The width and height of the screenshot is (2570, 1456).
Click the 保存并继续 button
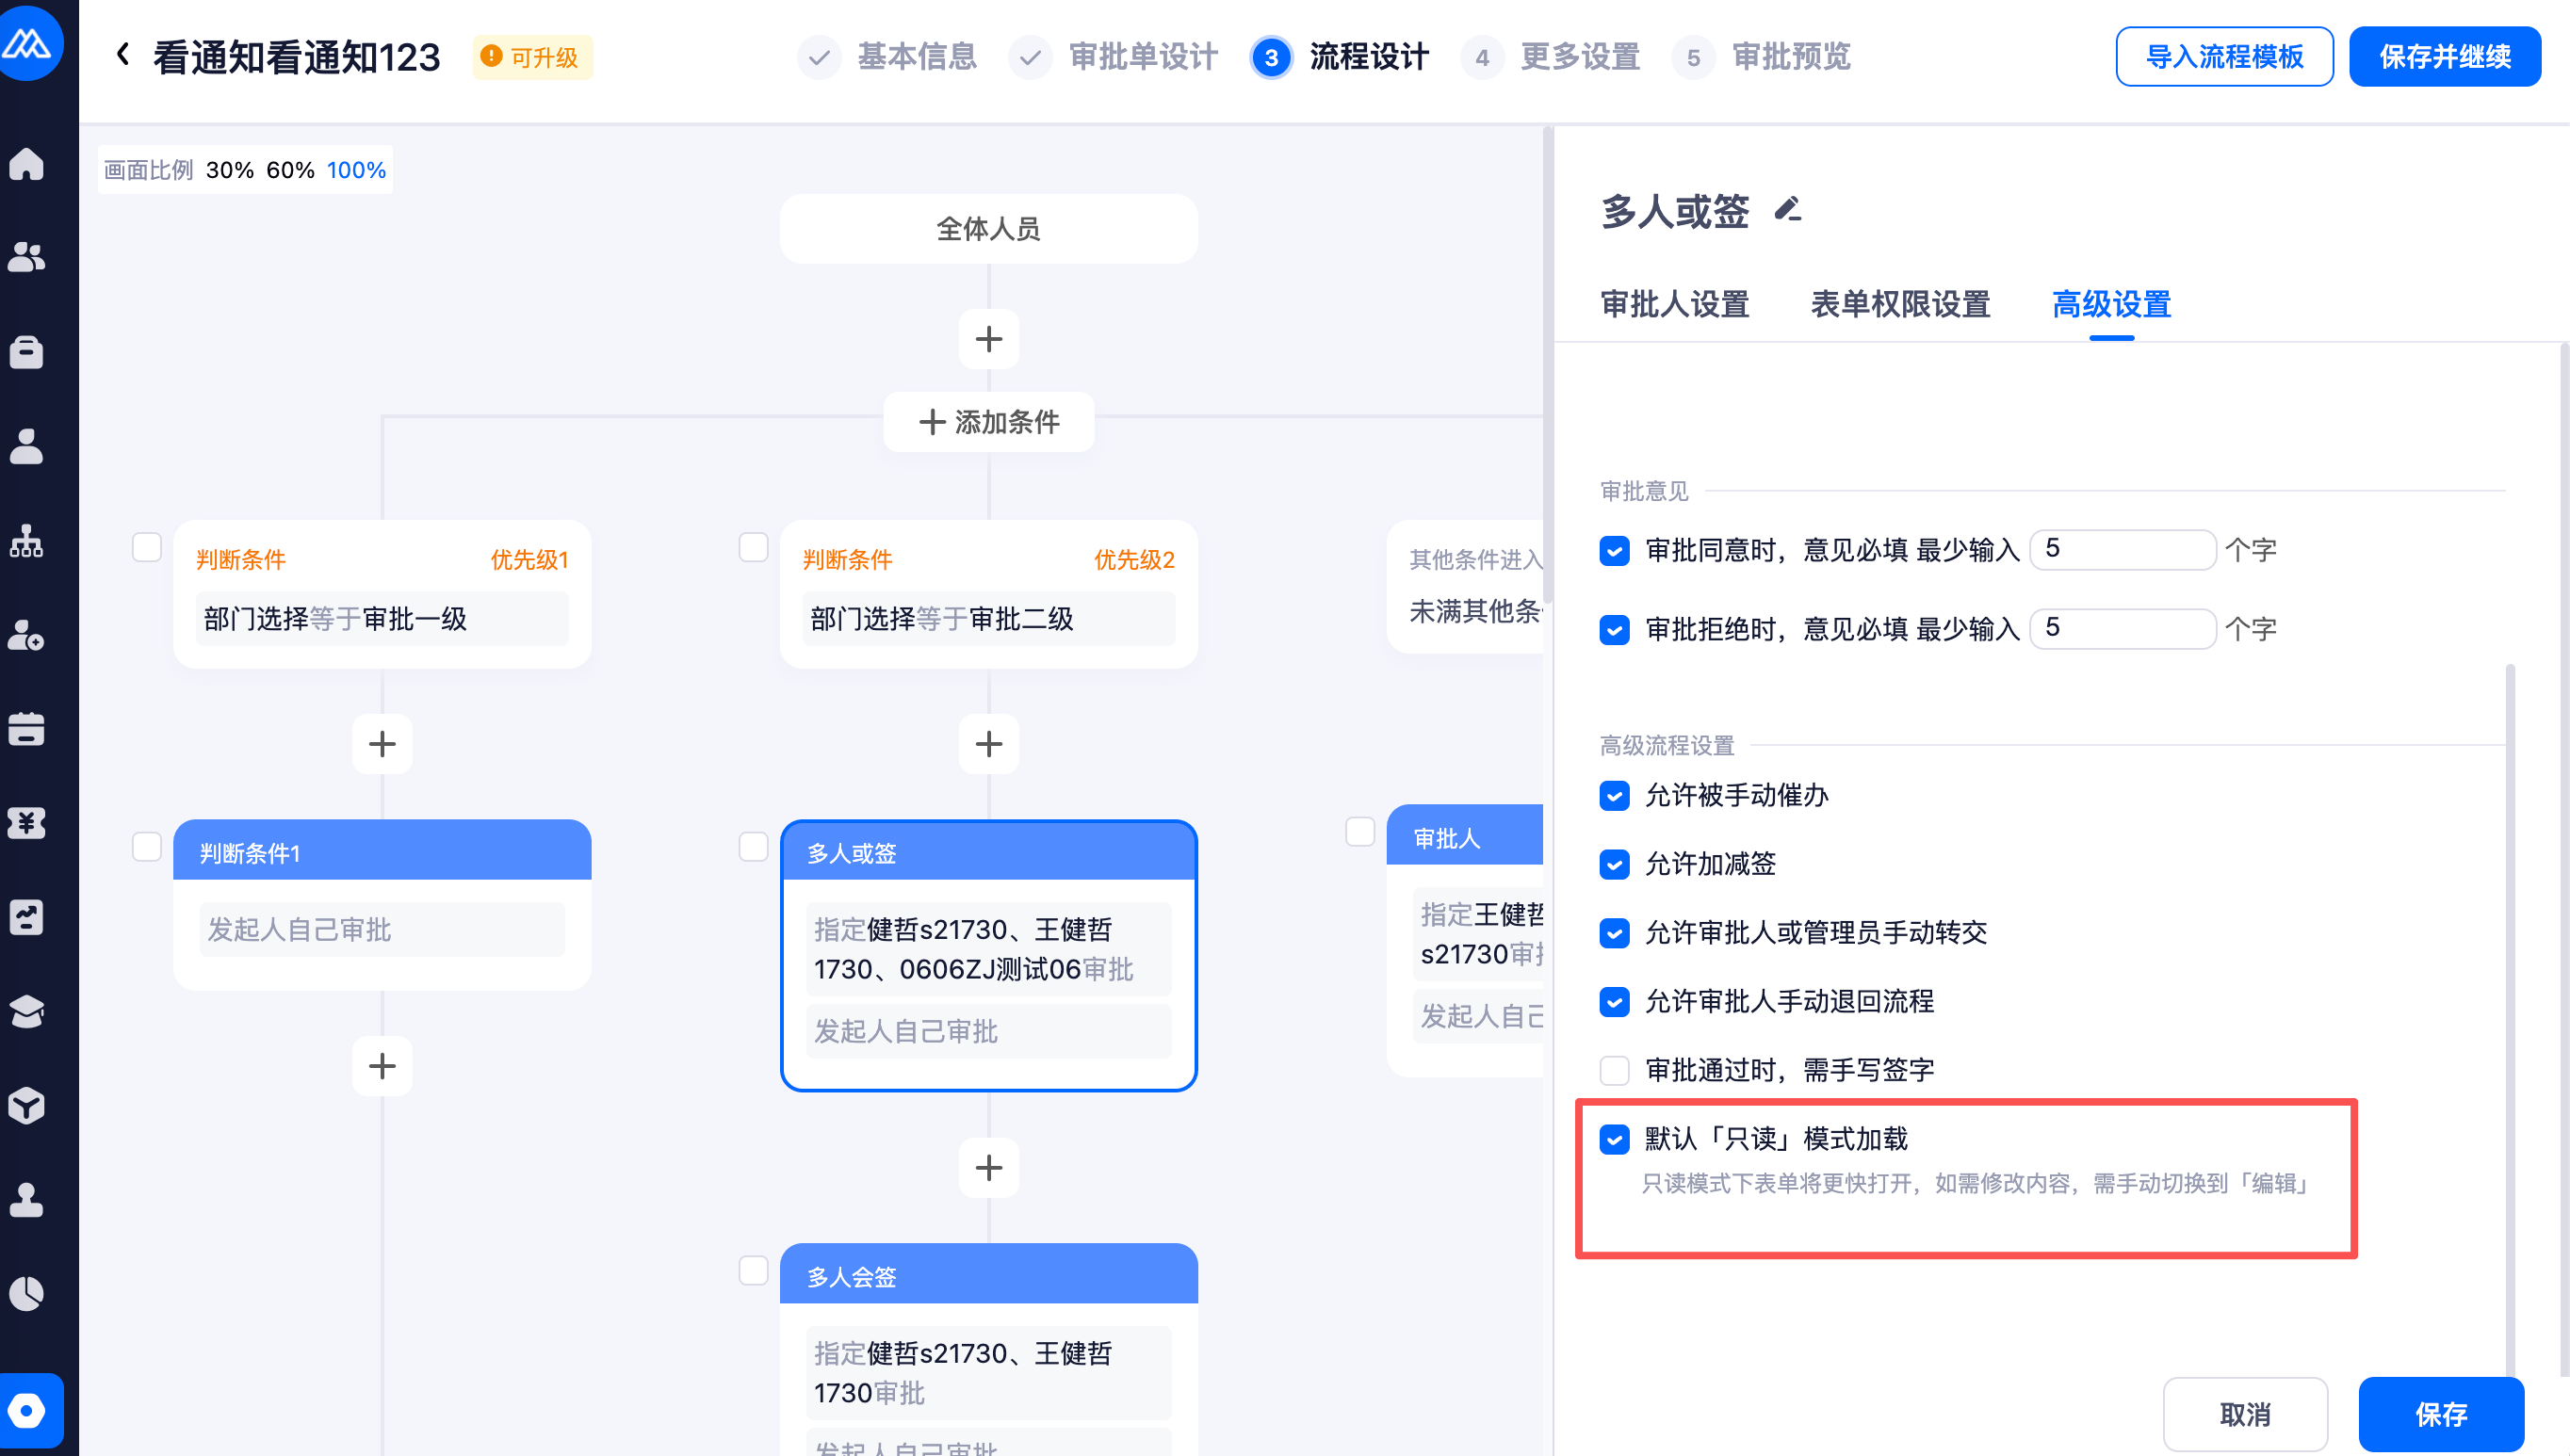(2443, 57)
